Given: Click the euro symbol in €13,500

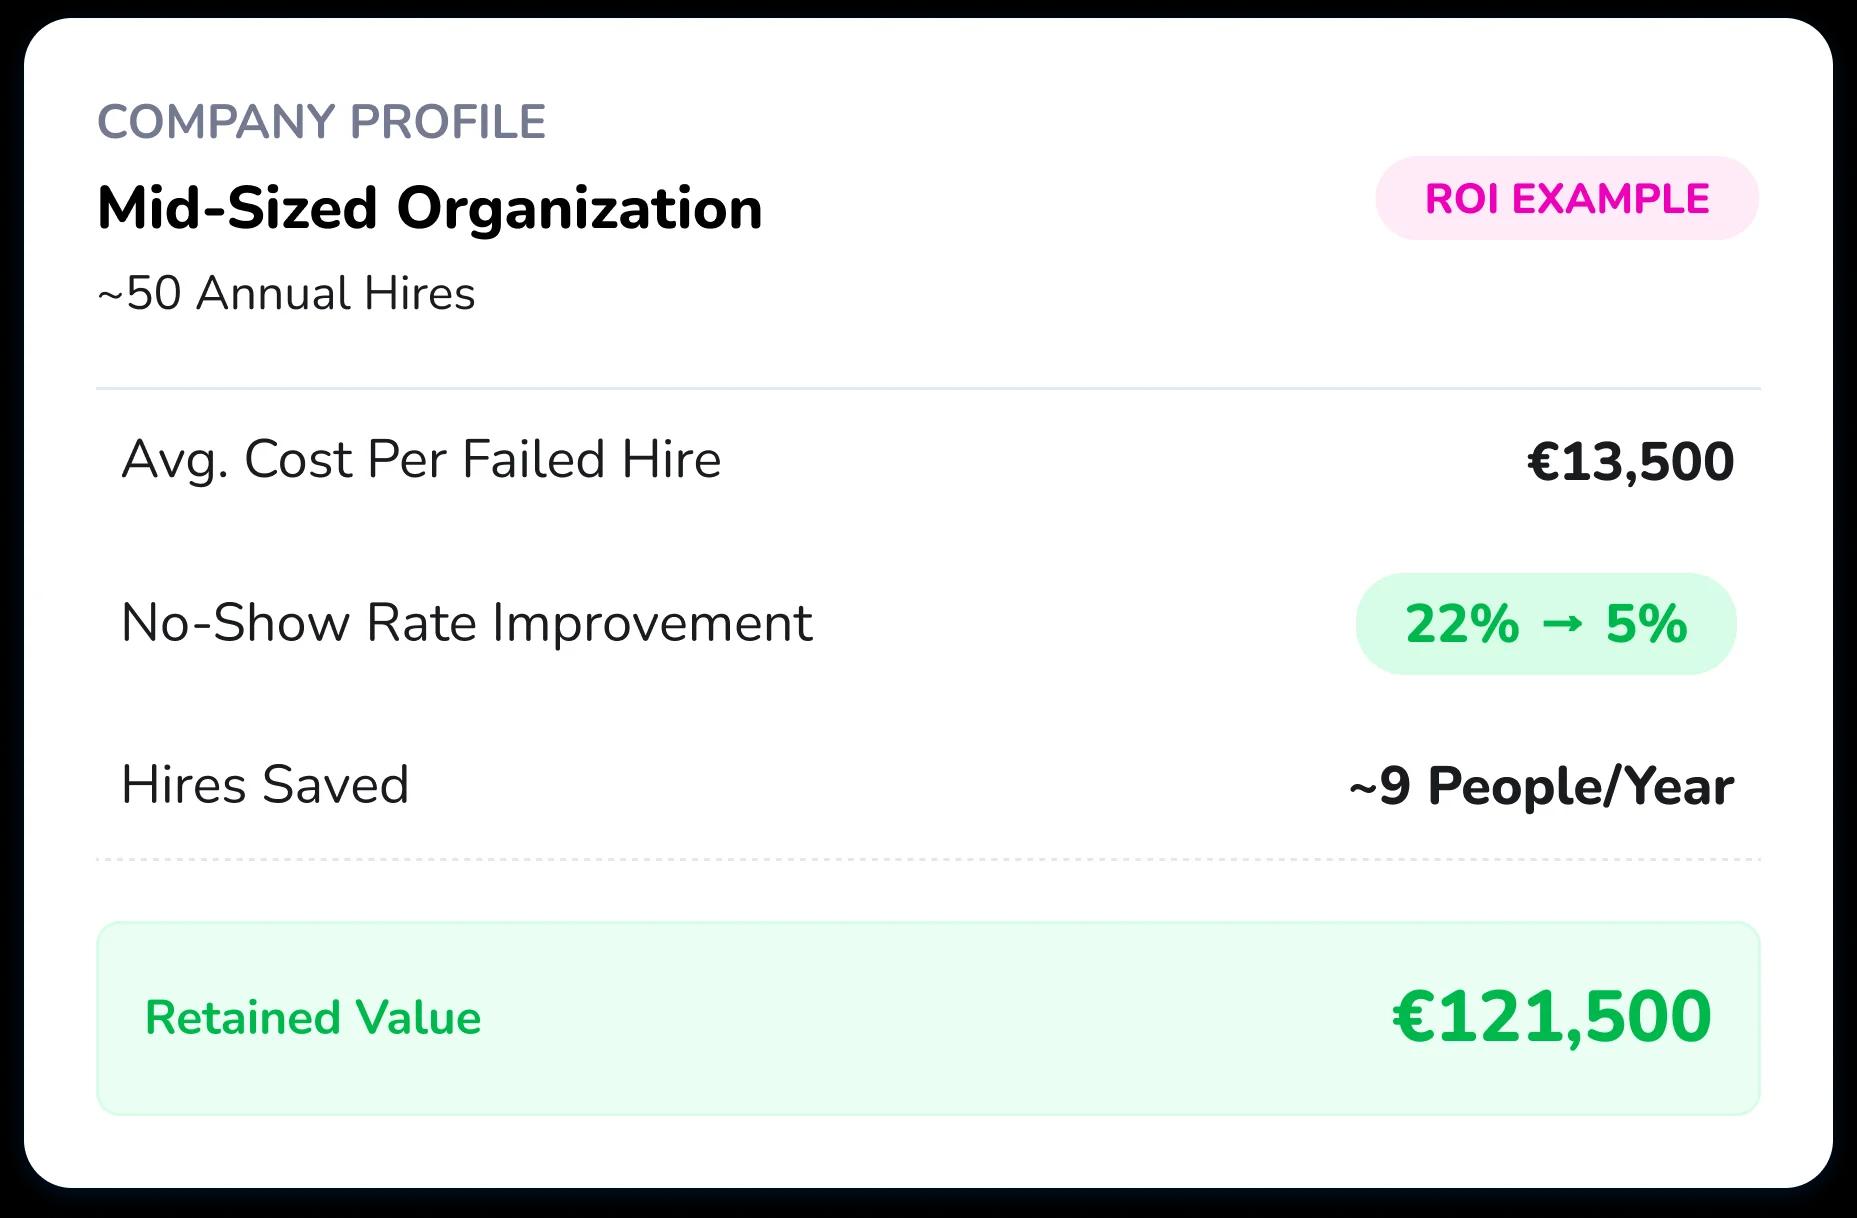Looking at the screenshot, I should 1543,462.
